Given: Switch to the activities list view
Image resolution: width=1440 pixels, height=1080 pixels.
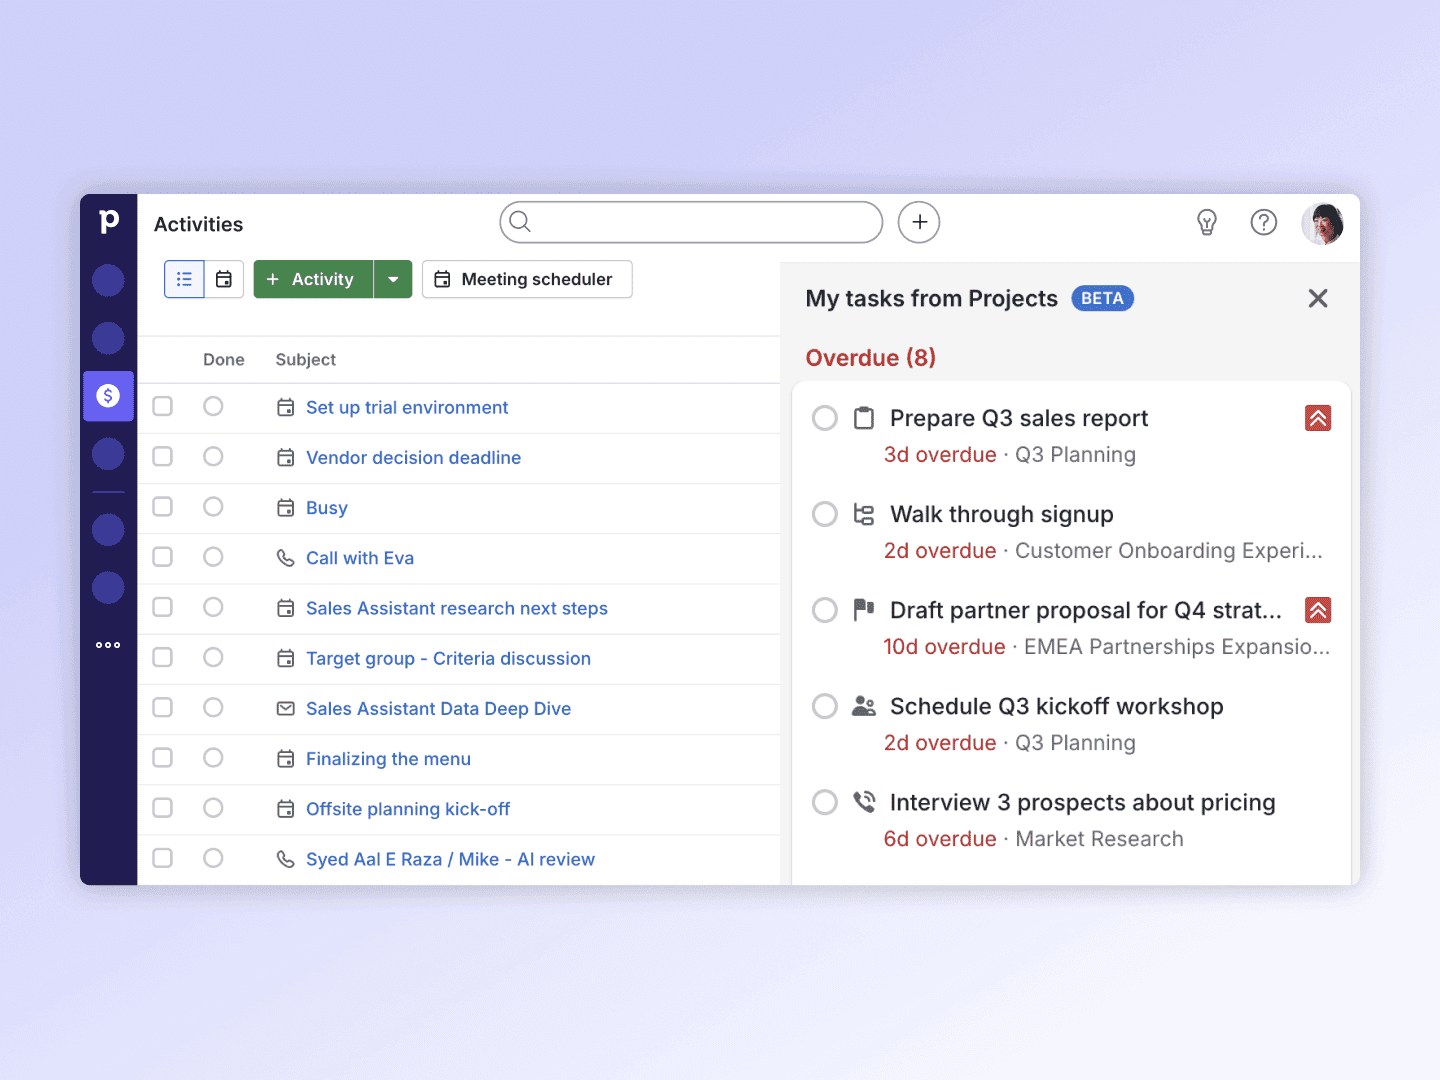Looking at the screenshot, I should (x=184, y=279).
